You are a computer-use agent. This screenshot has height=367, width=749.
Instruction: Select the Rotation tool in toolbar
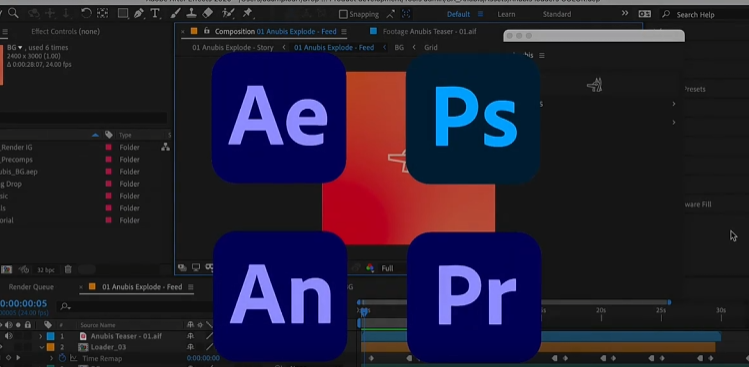click(86, 13)
